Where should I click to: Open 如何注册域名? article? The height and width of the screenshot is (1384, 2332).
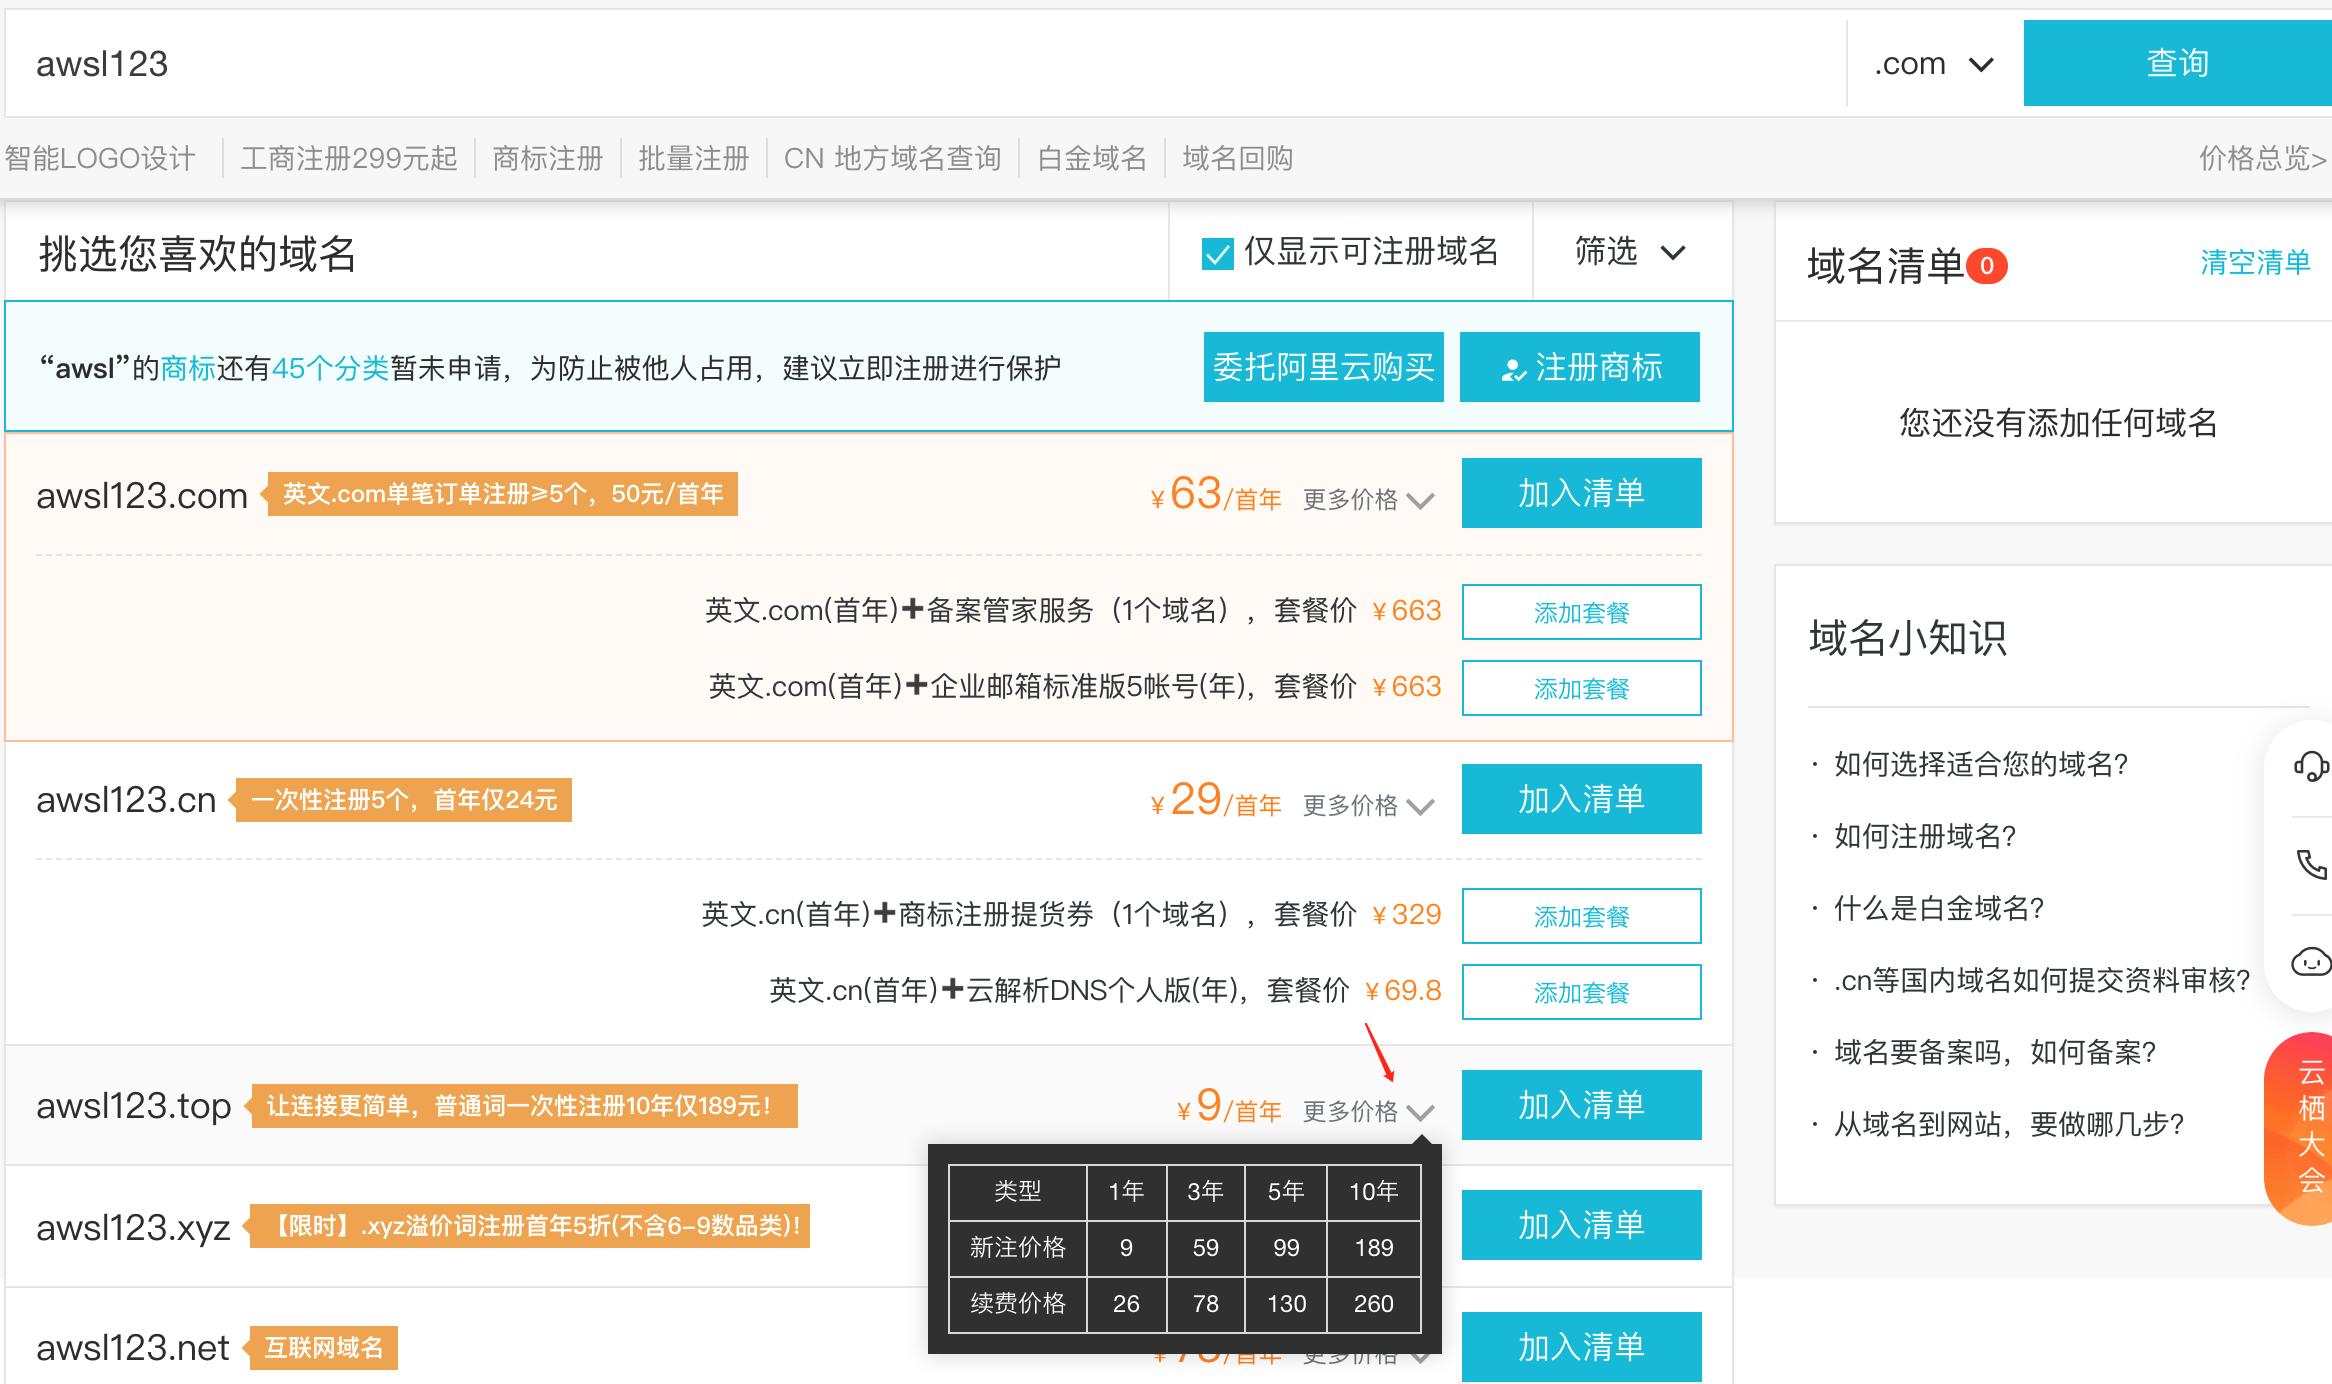(1925, 836)
